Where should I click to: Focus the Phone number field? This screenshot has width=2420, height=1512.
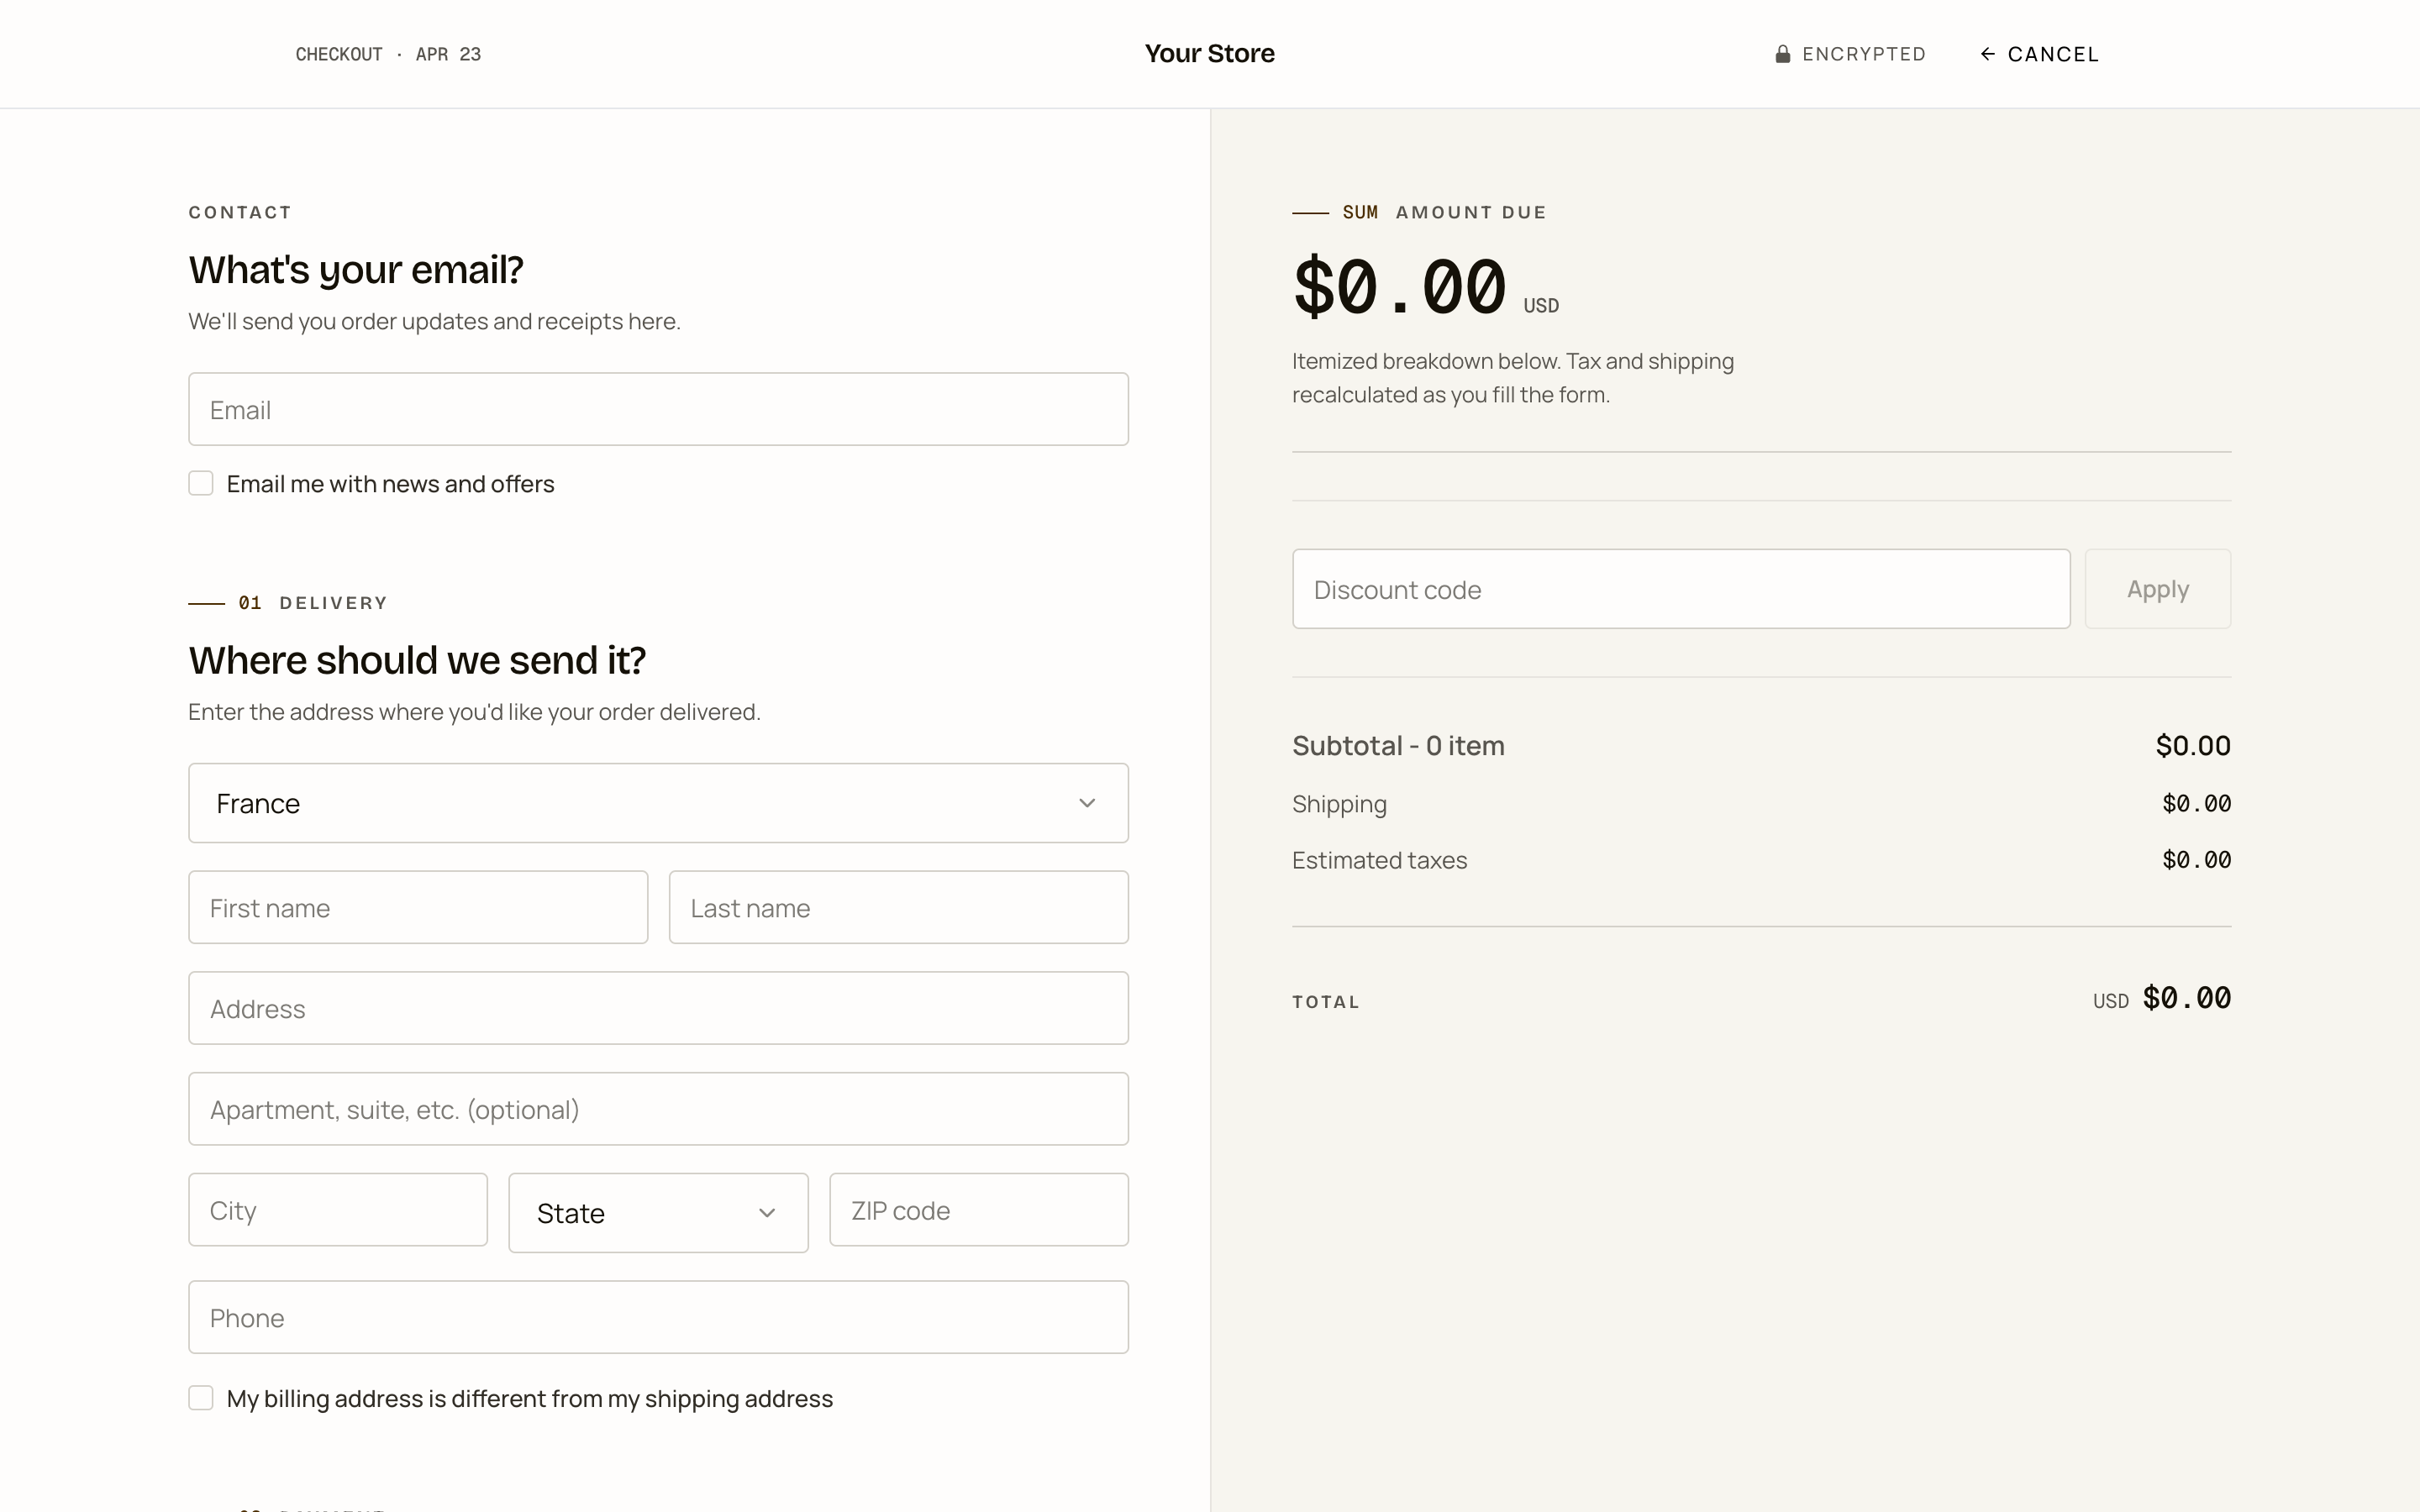[x=658, y=1317]
